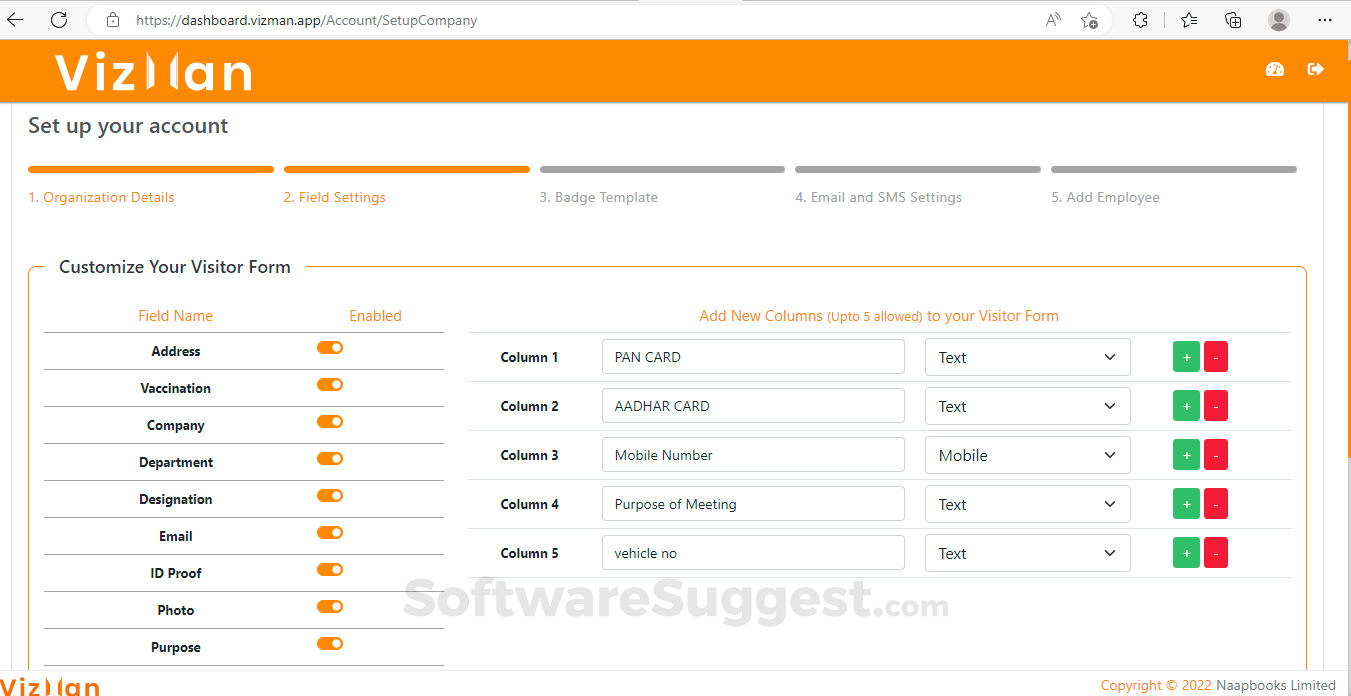The width and height of the screenshot is (1351, 696).
Task: Toggle the Address field switch
Action: (330, 347)
